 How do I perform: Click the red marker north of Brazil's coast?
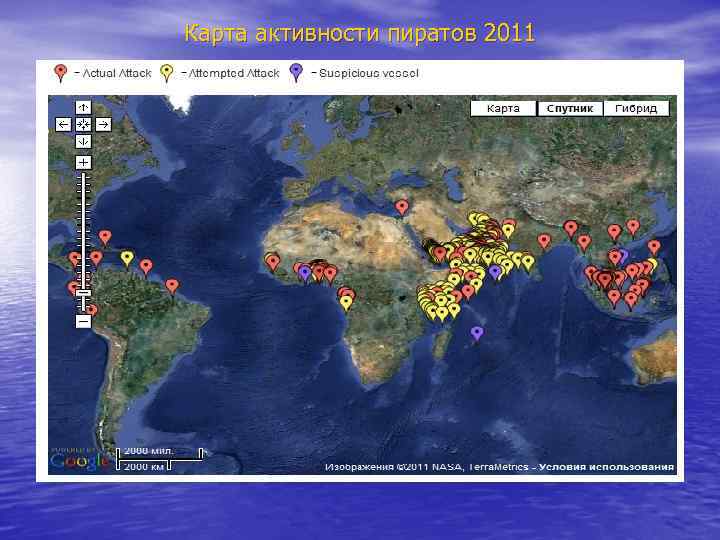(x=172, y=286)
